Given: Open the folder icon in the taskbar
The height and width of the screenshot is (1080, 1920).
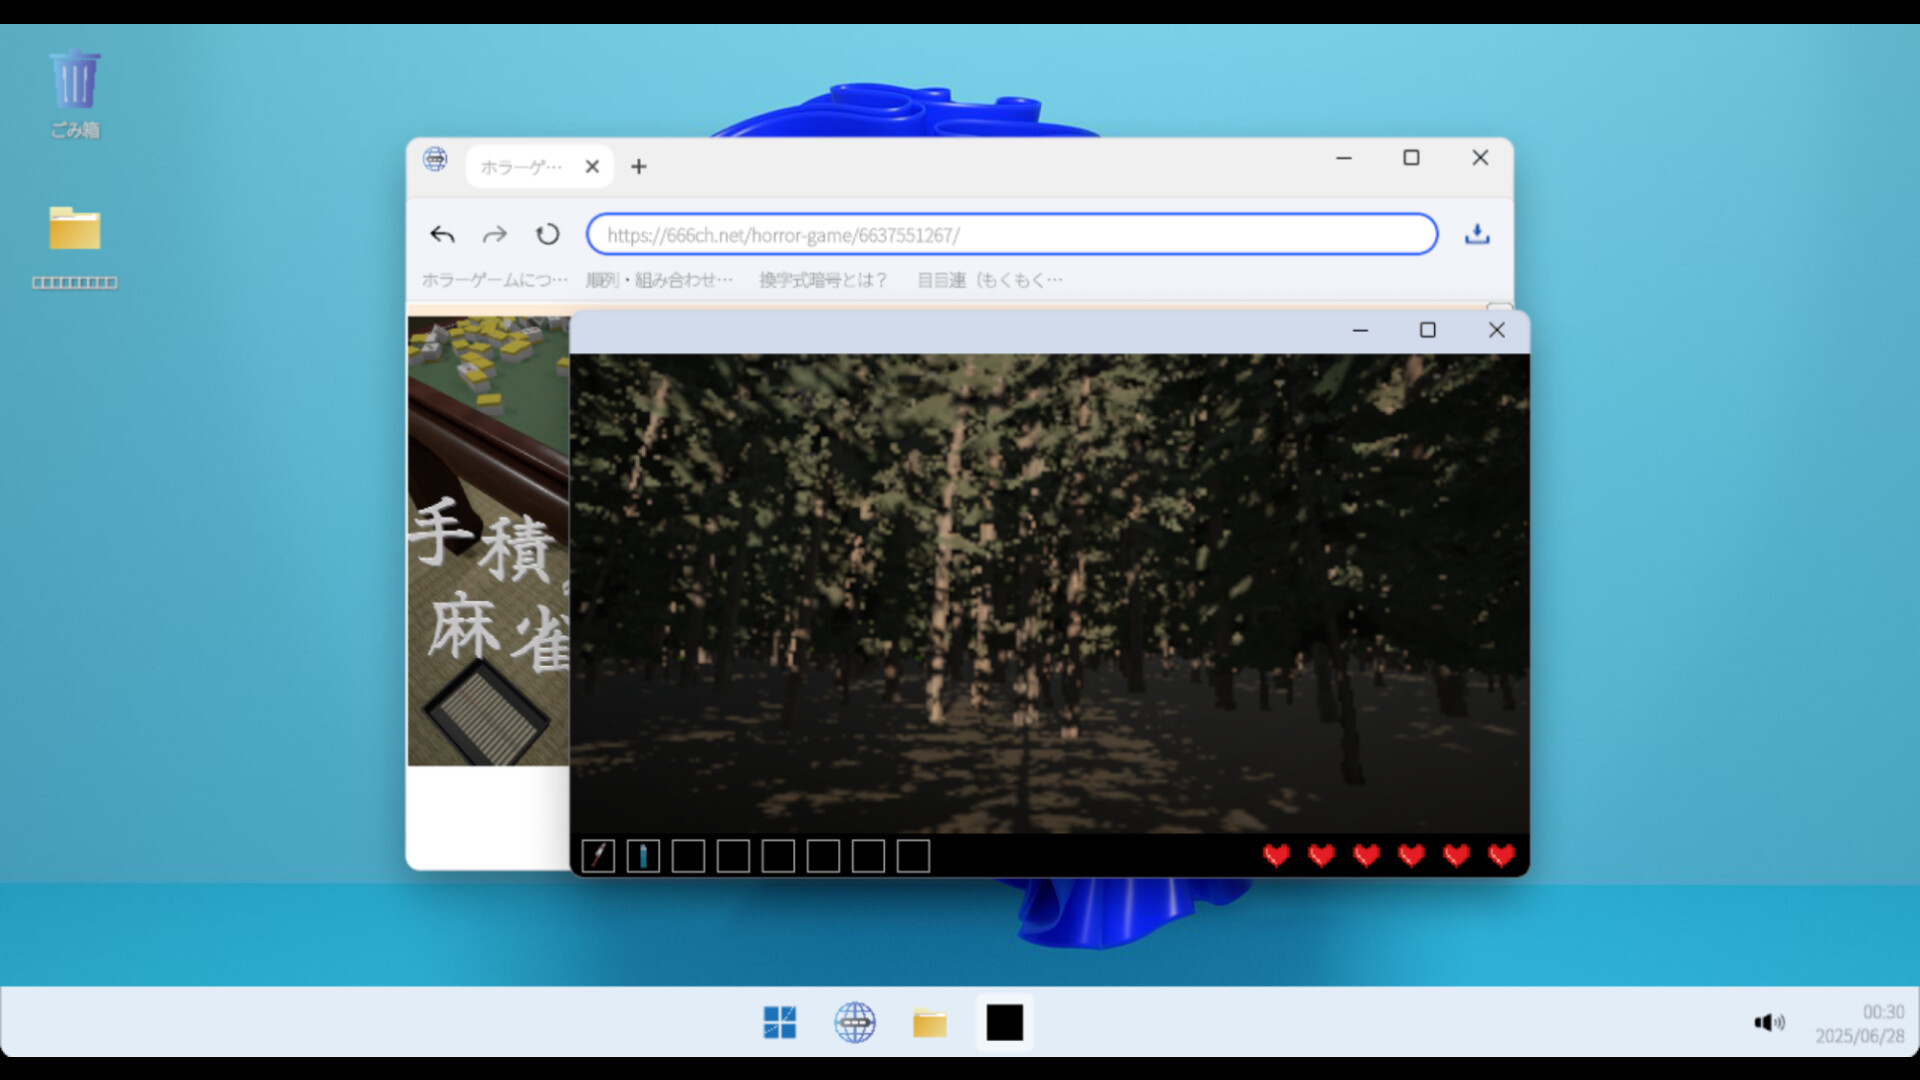Looking at the screenshot, I should click(929, 1022).
